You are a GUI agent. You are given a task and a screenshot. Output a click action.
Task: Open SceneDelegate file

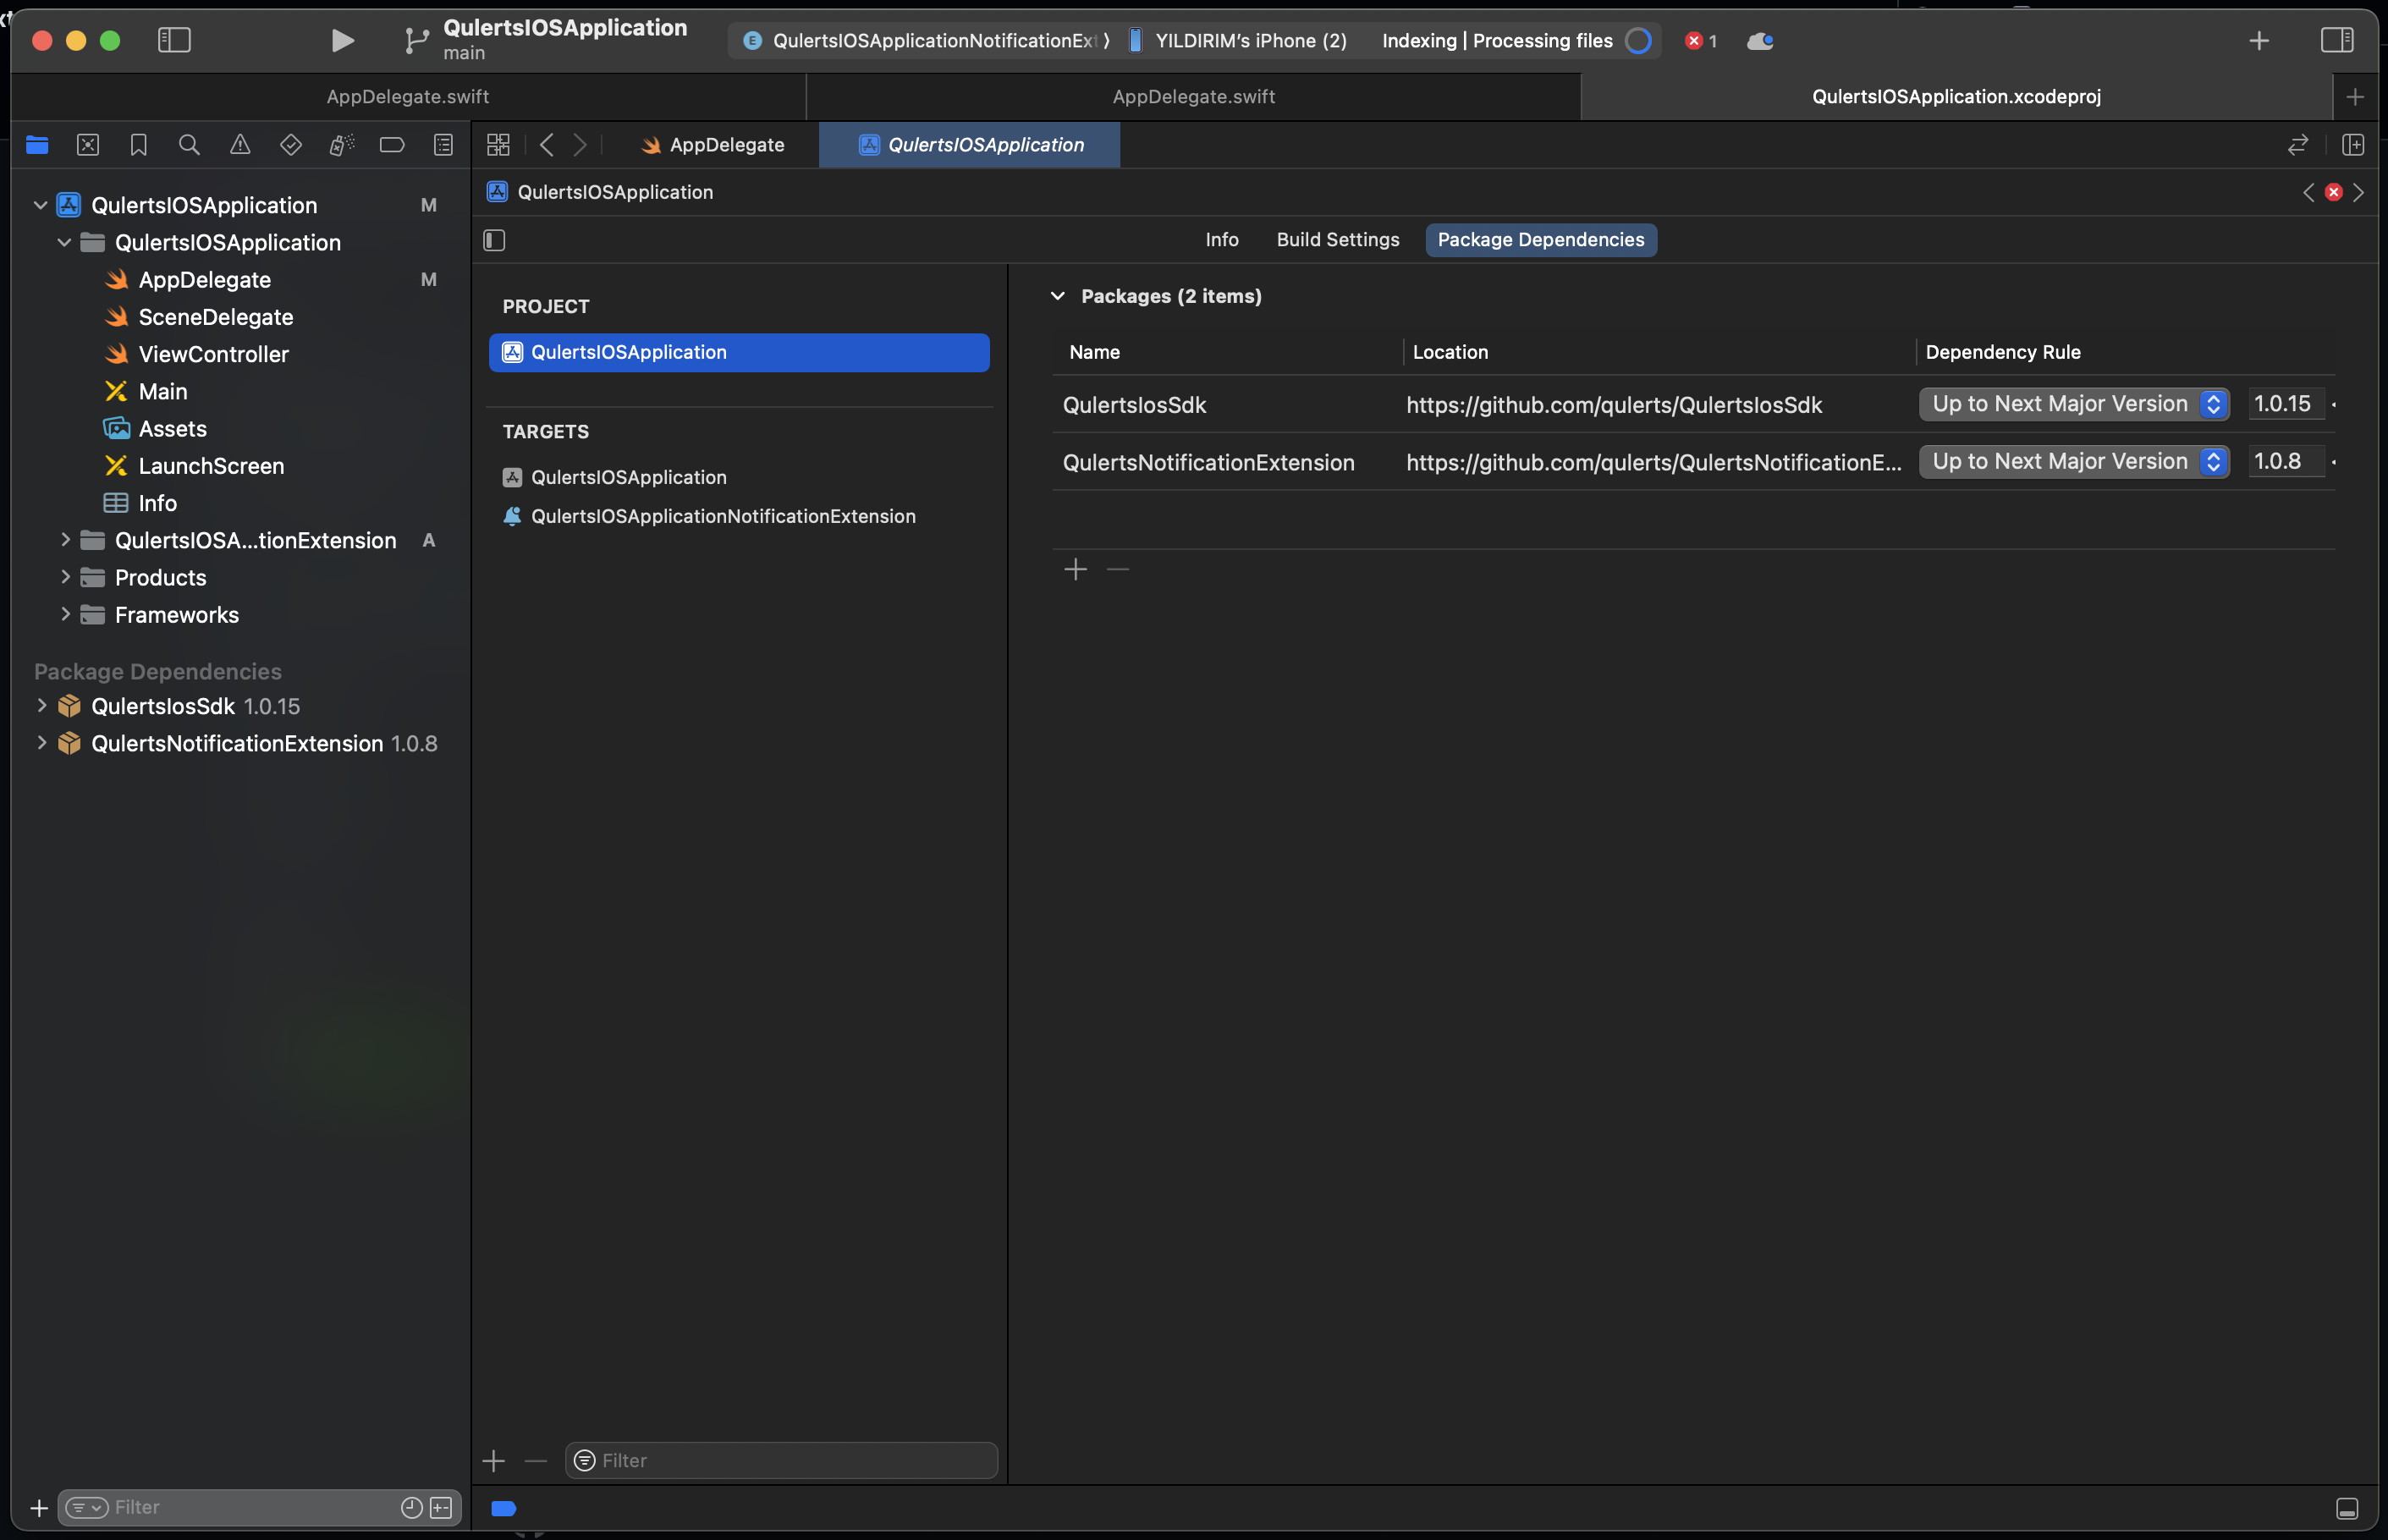click(215, 317)
